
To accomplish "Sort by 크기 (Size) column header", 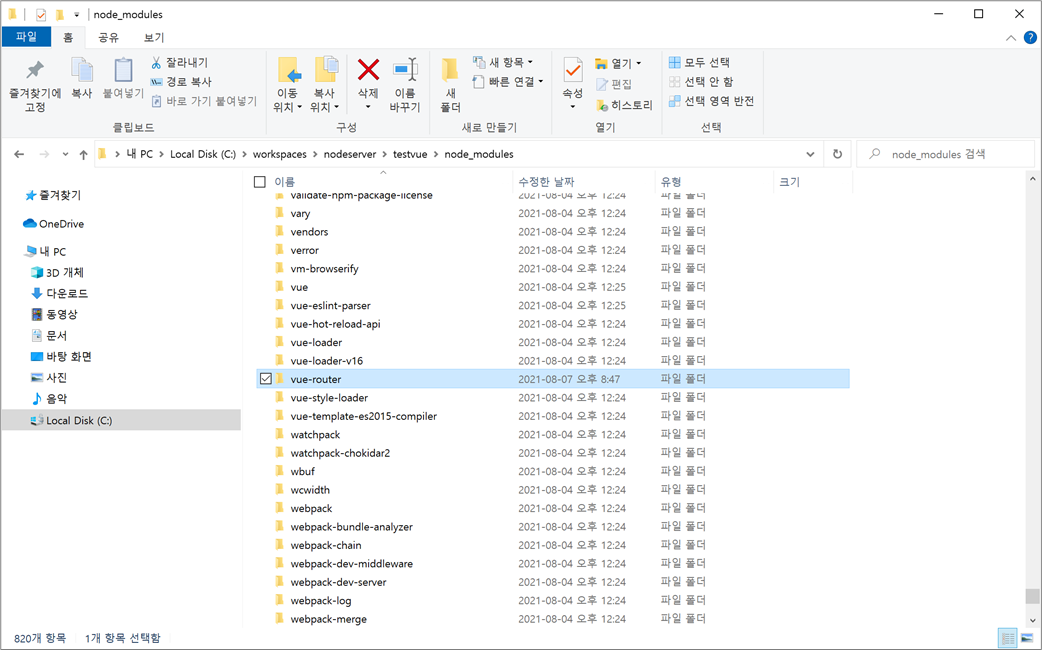I will [x=789, y=182].
